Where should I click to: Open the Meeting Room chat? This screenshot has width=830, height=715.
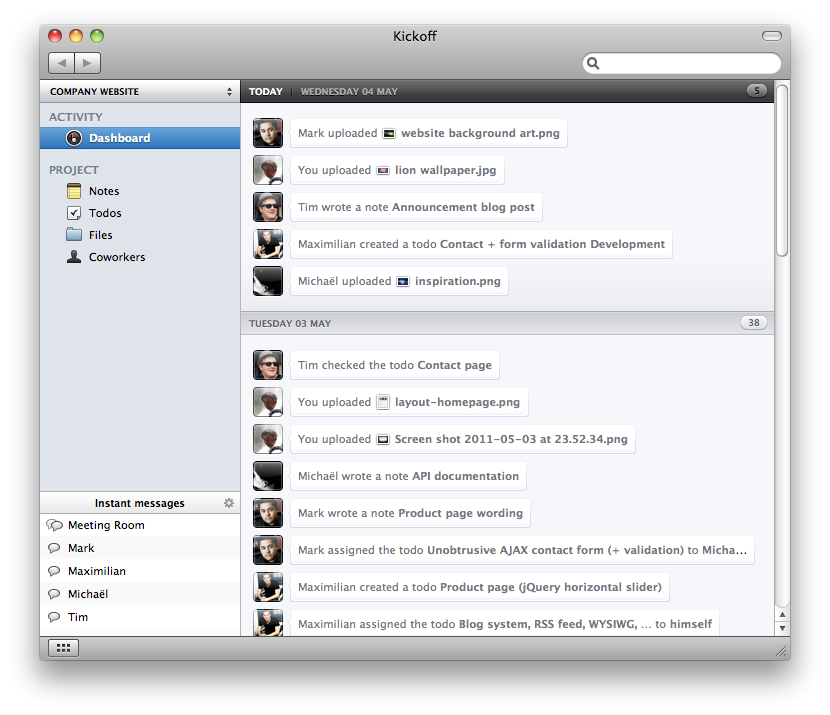click(x=140, y=525)
